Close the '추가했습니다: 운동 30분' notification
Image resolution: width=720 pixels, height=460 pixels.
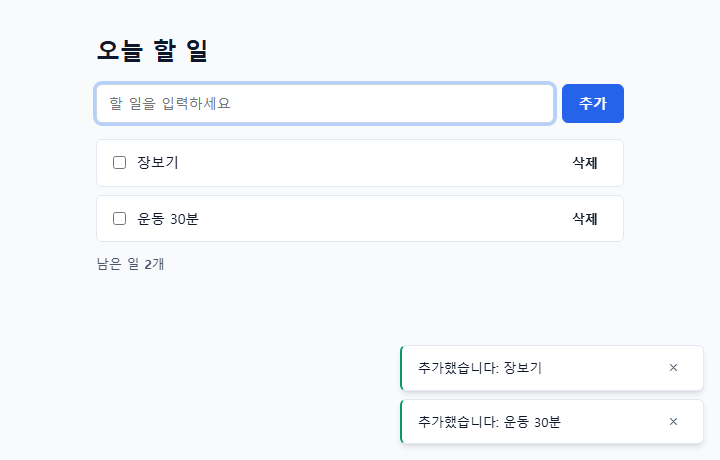coord(673,421)
